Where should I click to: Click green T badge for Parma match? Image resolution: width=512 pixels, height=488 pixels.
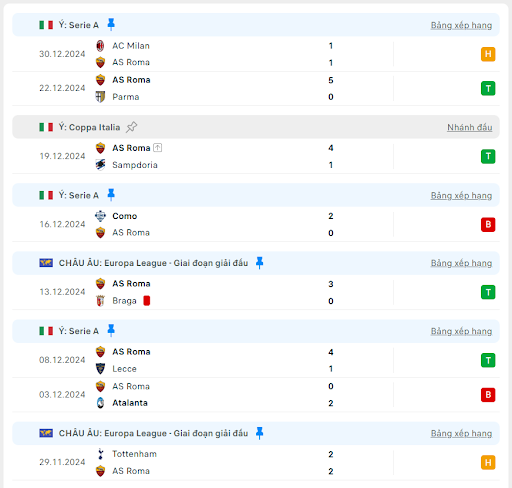point(488,88)
